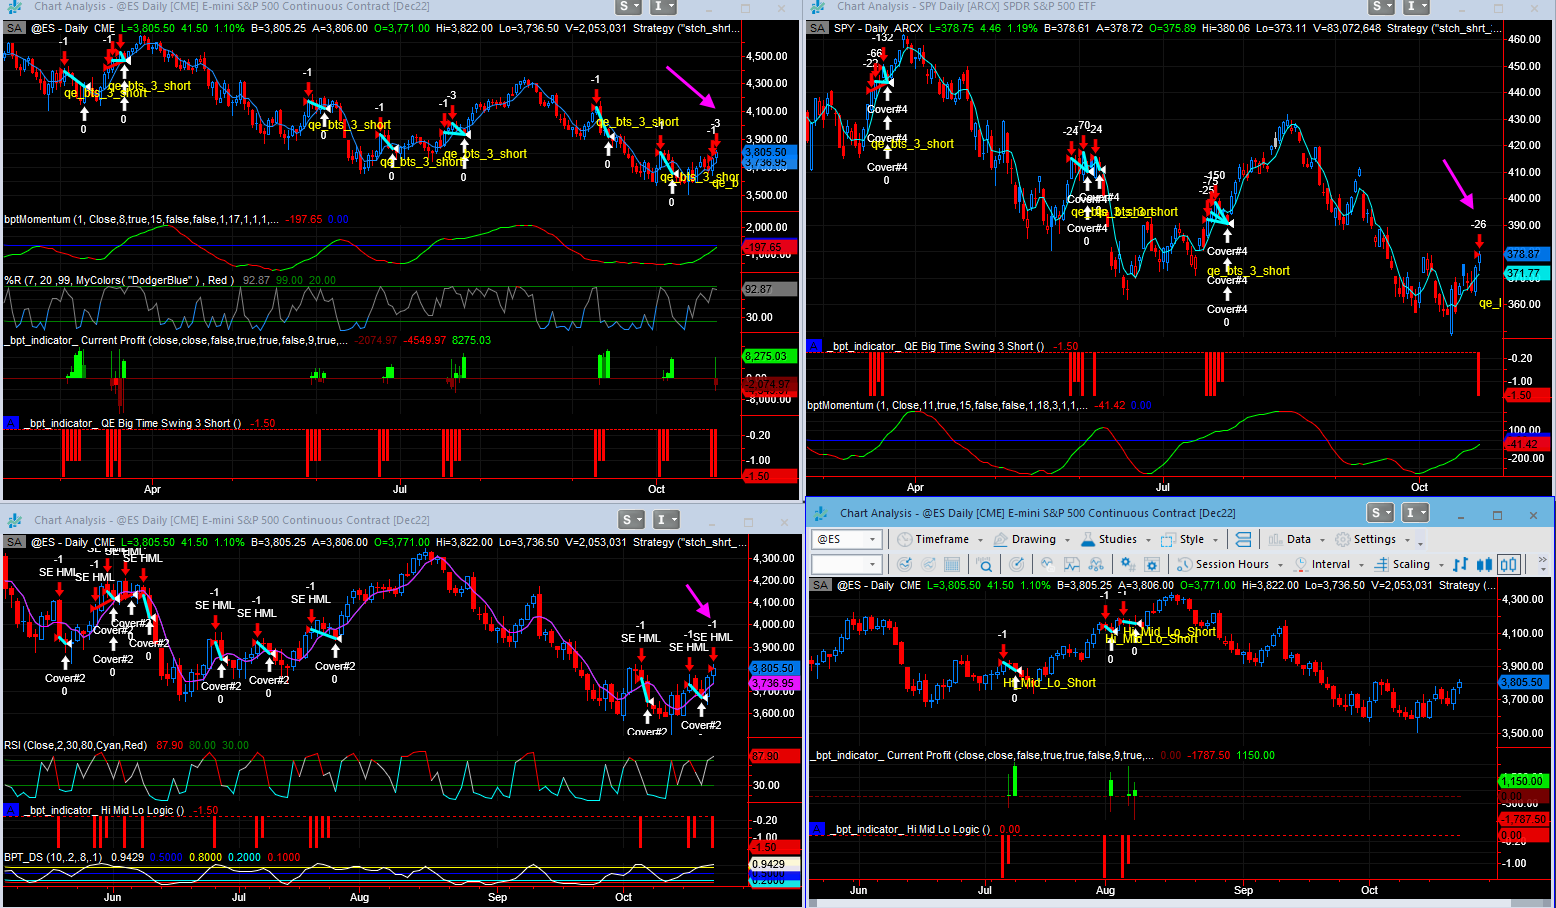Viewport: 1556px width, 908px height.
Task: Switch to OHLC bar chart type
Action: tap(1460, 564)
